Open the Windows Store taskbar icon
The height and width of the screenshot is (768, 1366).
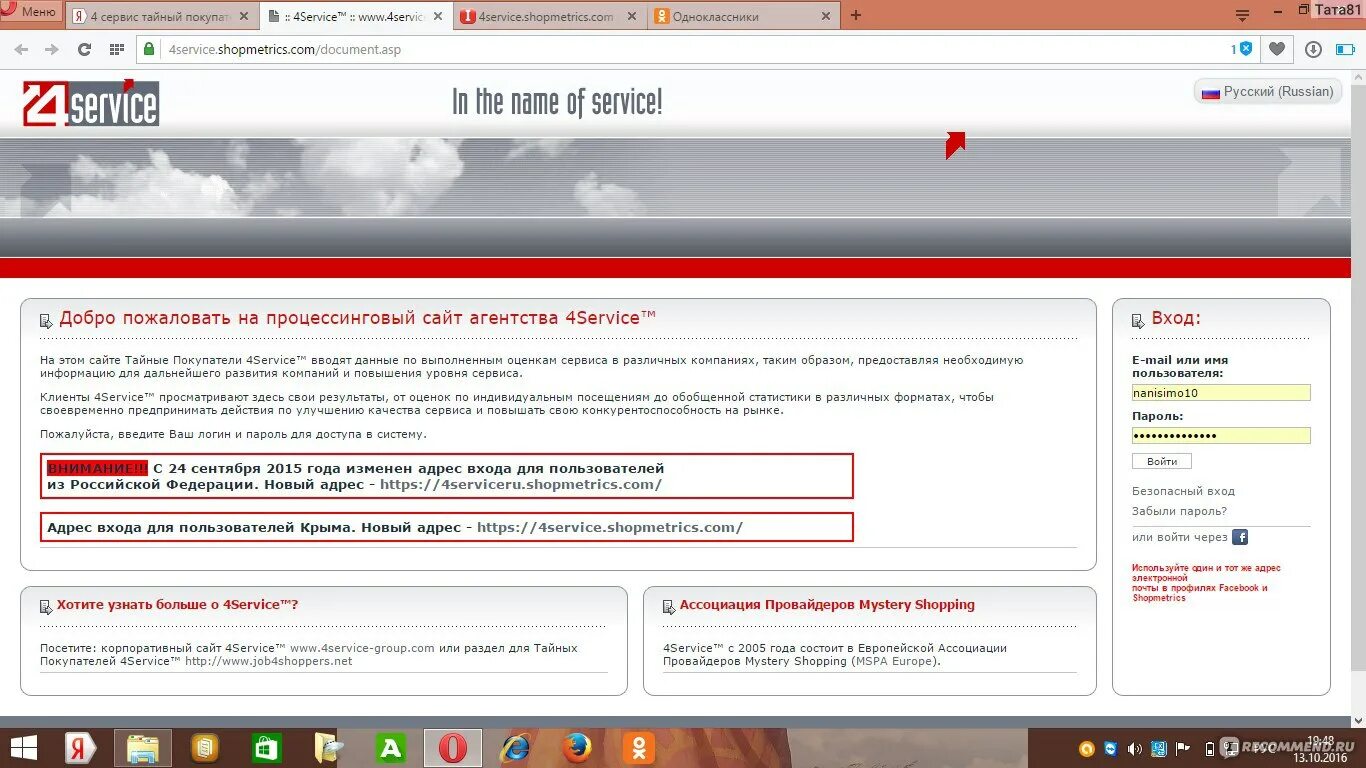click(x=266, y=748)
